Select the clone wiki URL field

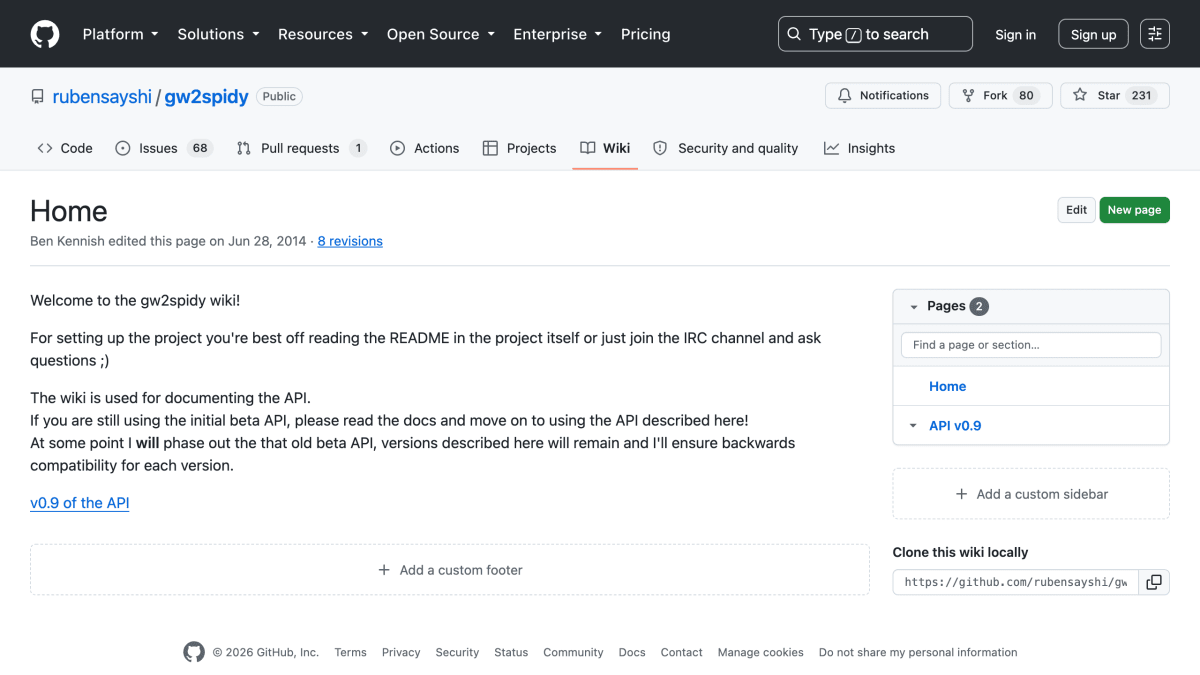(1016, 582)
